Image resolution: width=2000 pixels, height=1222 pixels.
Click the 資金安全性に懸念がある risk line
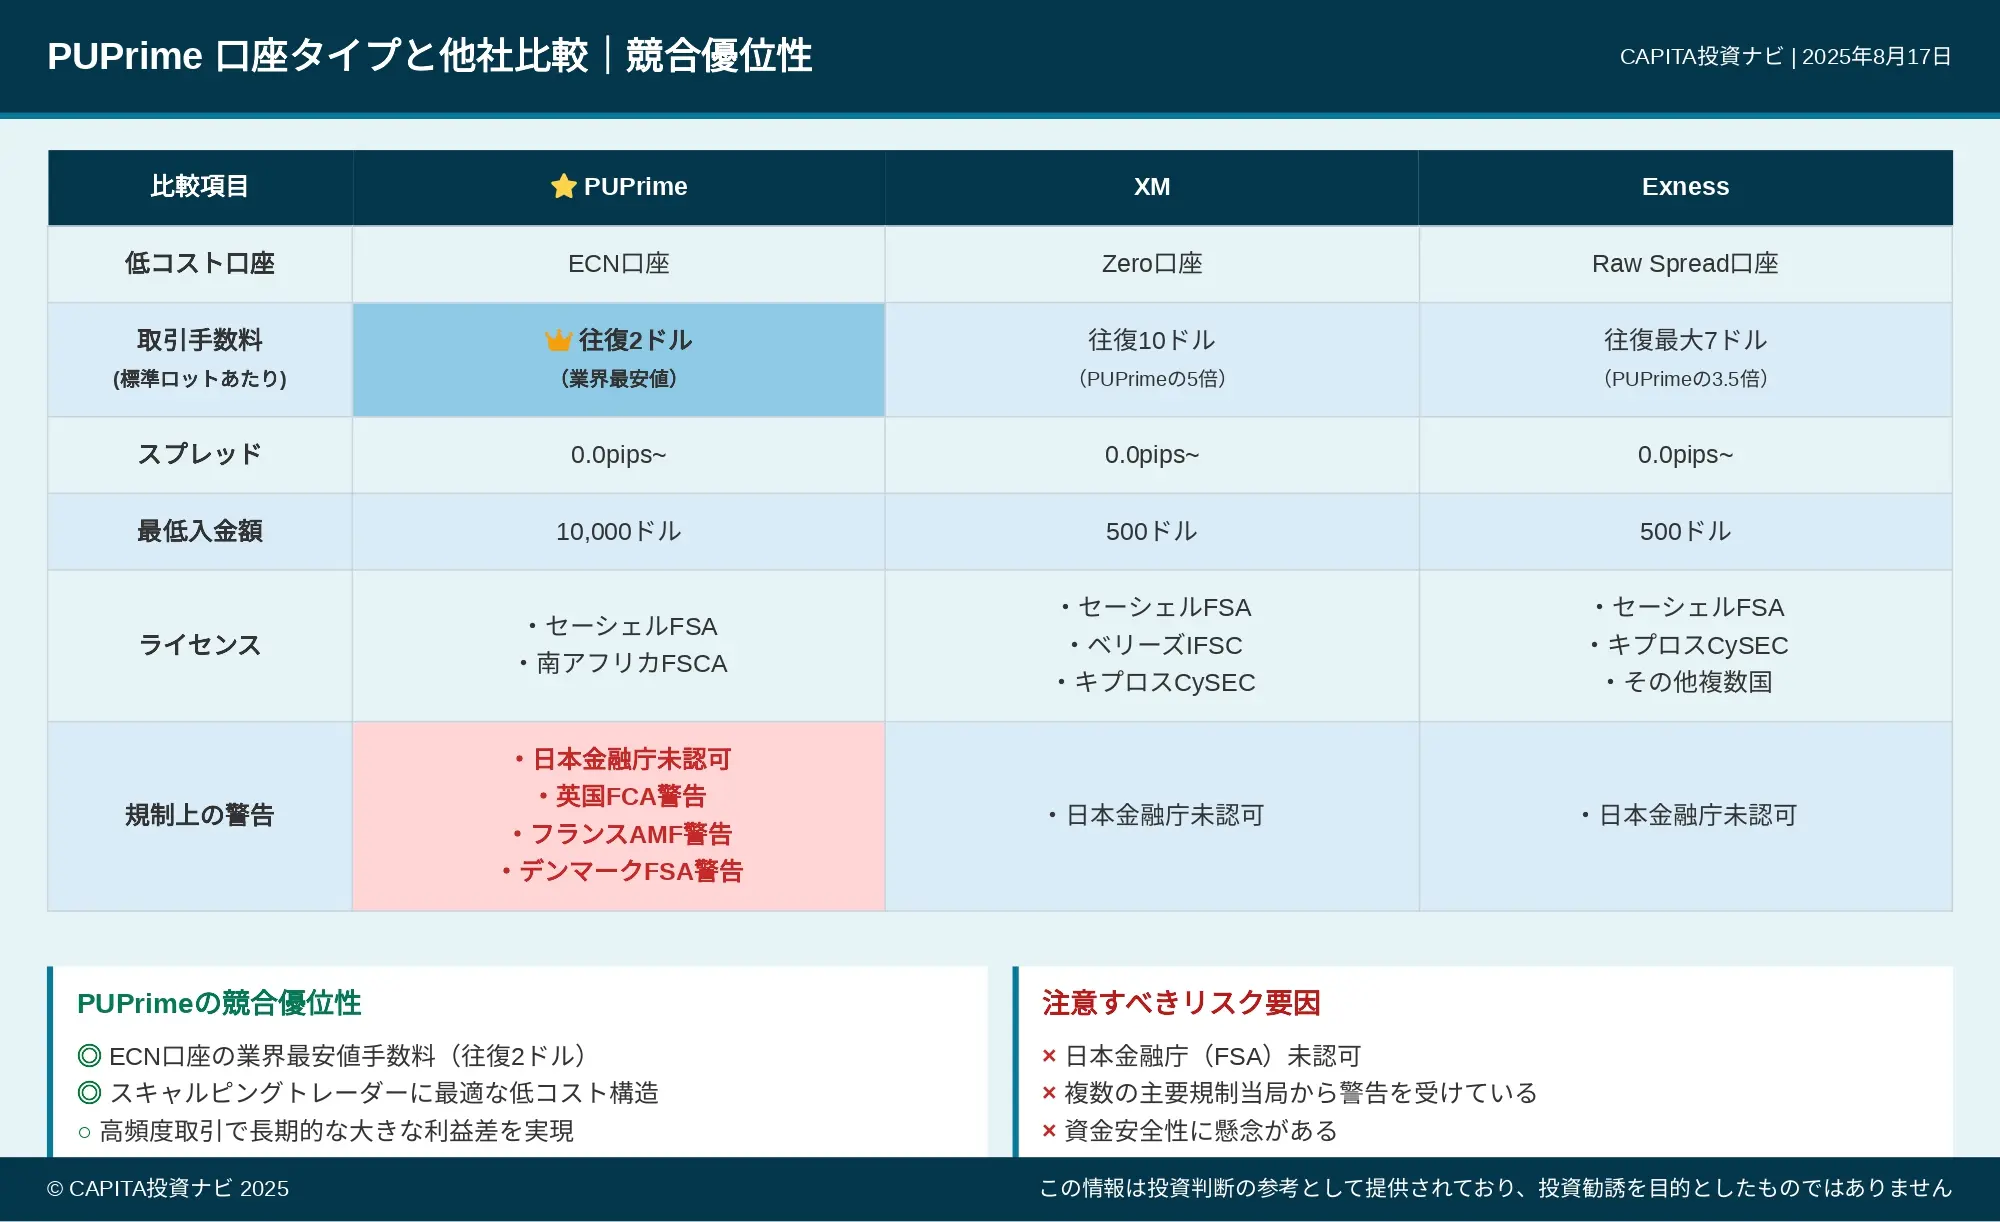[x=1190, y=1132]
